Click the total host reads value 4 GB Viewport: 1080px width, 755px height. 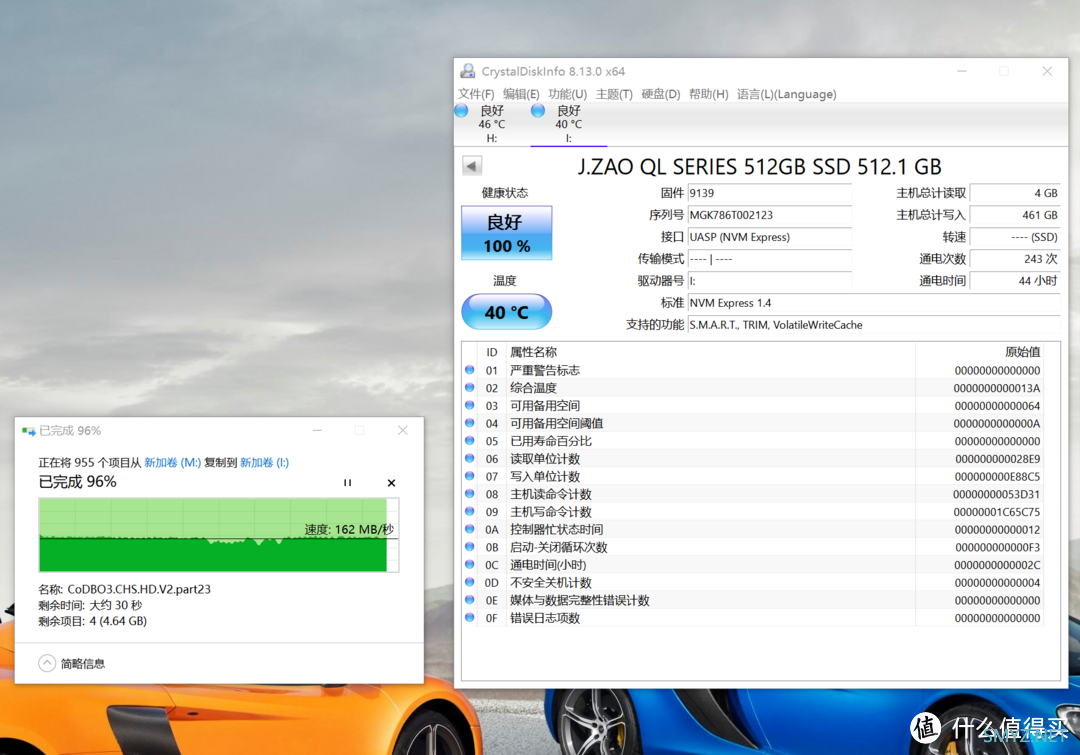click(x=1015, y=193)
